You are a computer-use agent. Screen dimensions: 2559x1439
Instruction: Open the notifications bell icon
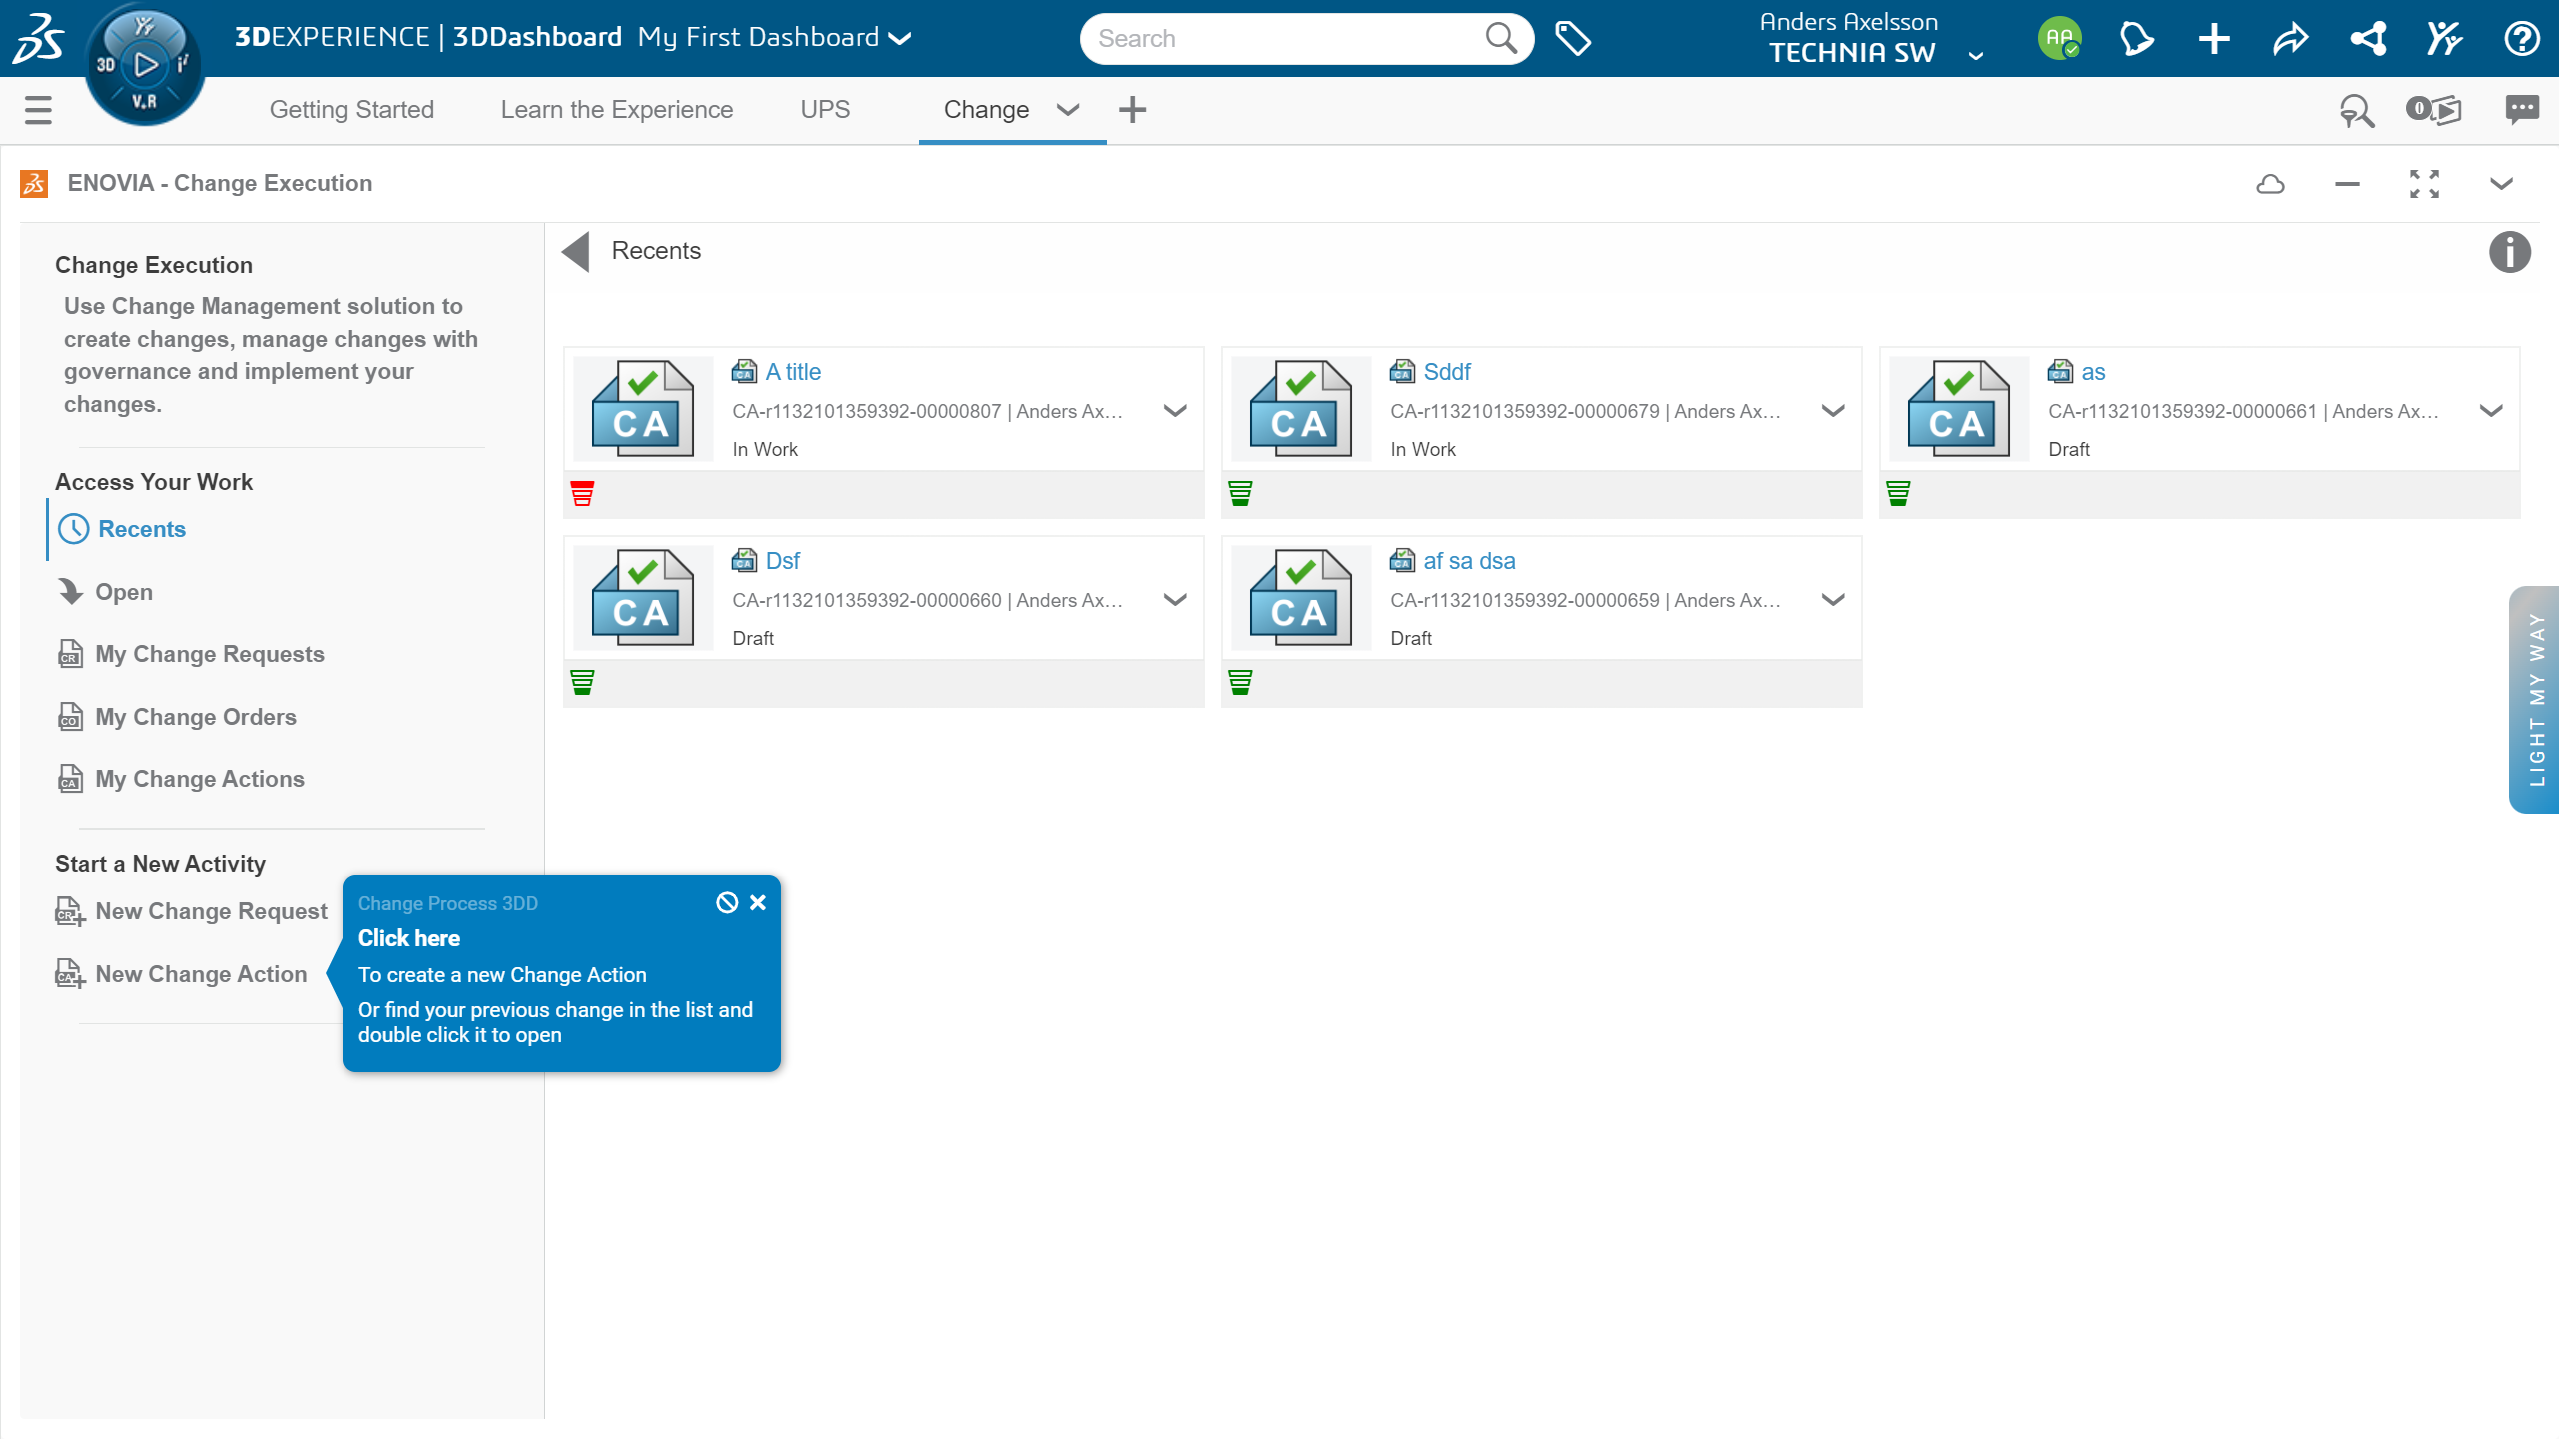(2136, 38)
